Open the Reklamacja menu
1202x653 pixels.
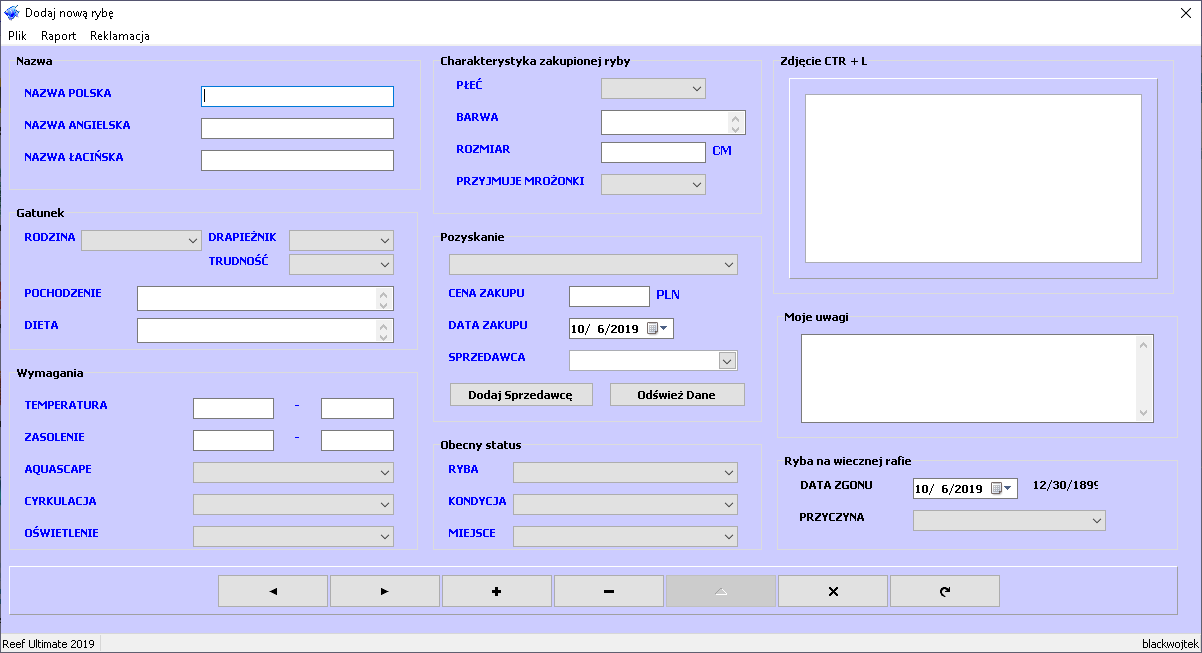pyautogui.click(x=120, y=36)
